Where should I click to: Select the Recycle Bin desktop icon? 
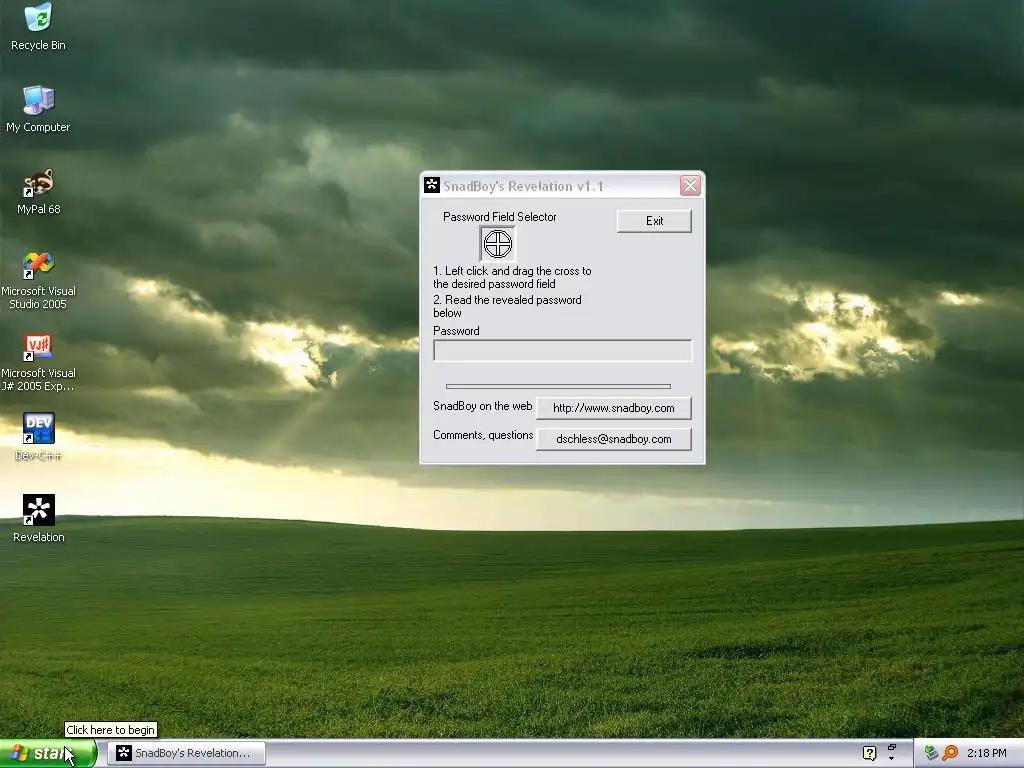38,27
